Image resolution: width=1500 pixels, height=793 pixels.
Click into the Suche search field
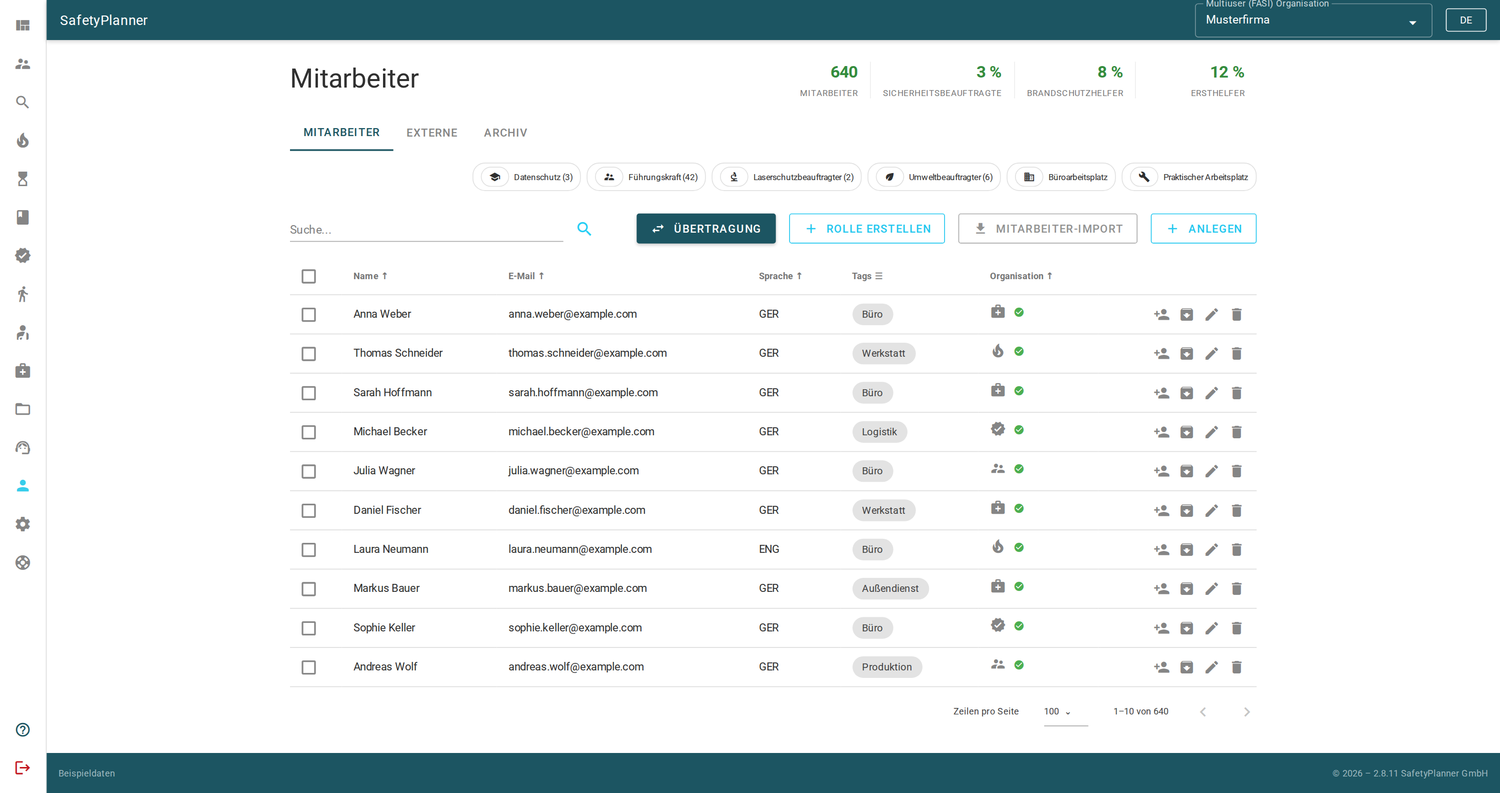[x=427, y=229]
